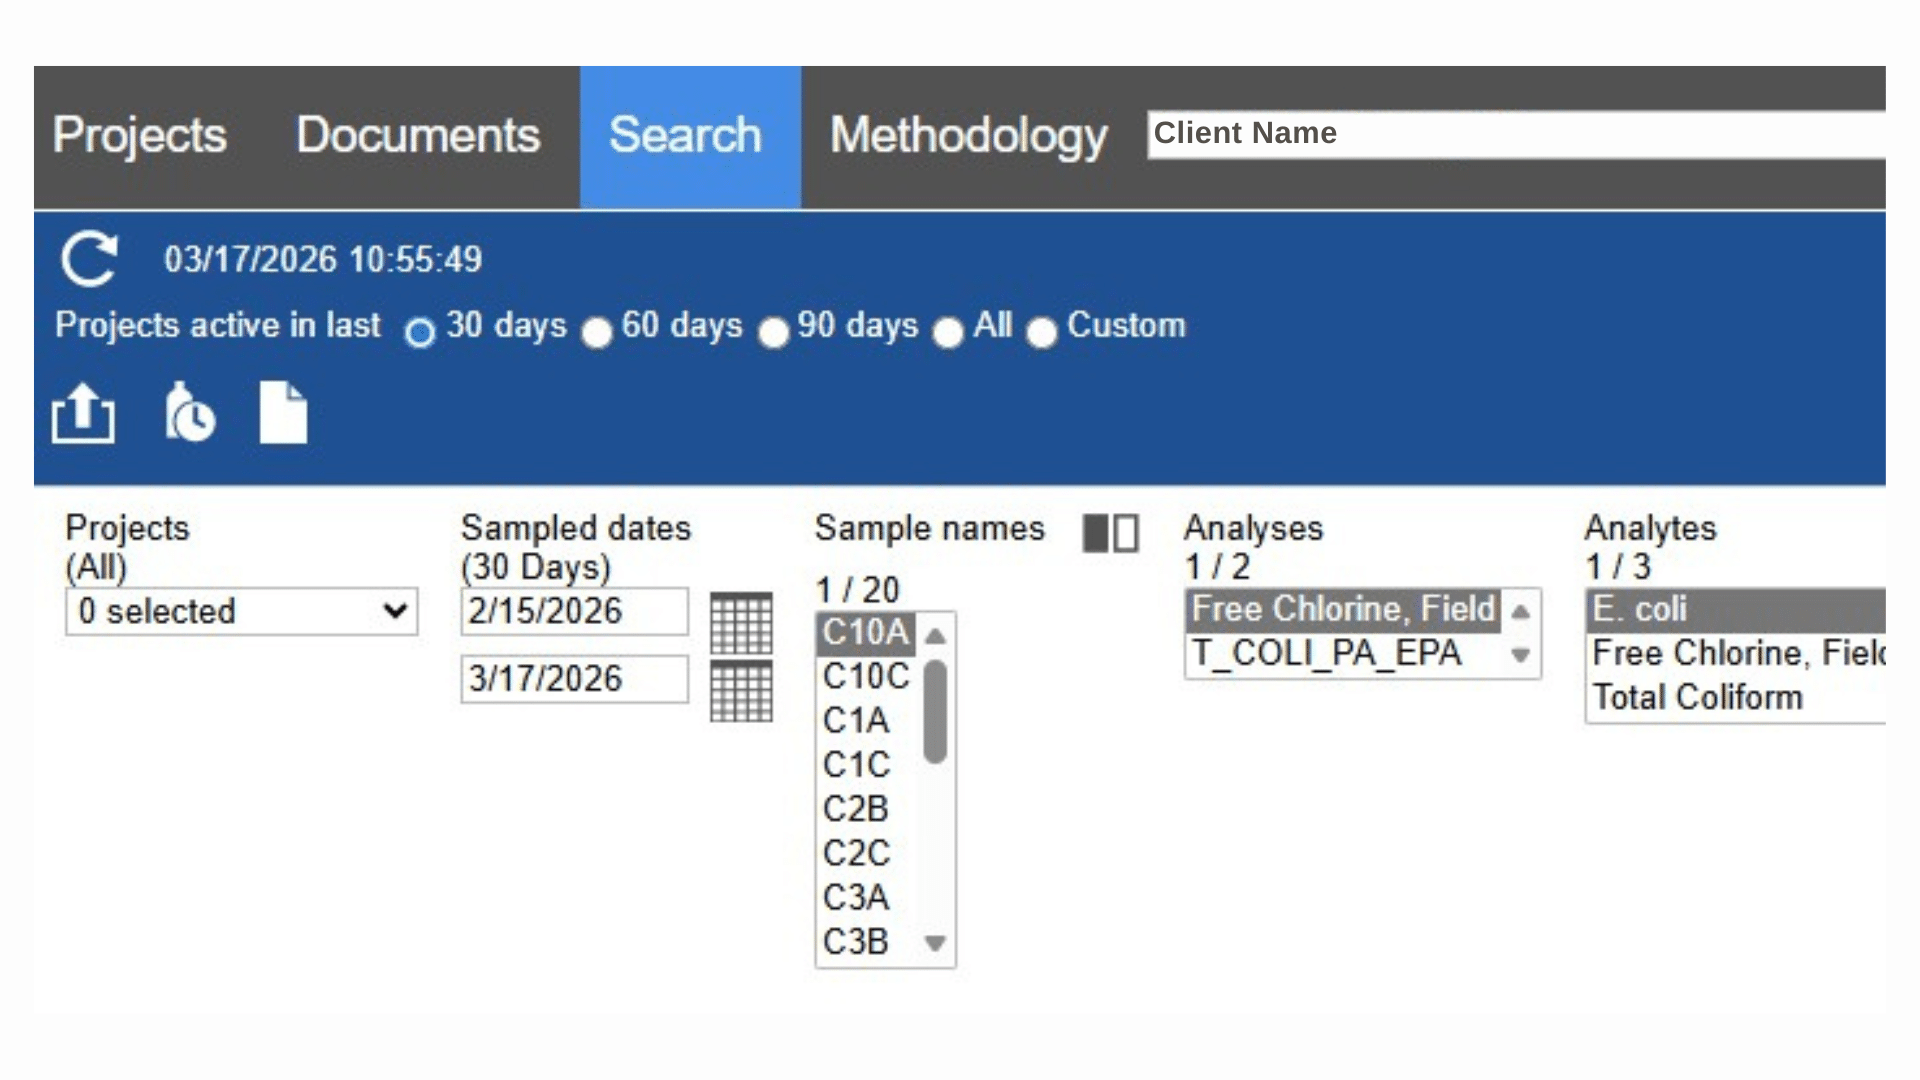Viewport: 1920px width, 1080px height.
Task: Select the Custom radio button
Action: coord(1042,332)
